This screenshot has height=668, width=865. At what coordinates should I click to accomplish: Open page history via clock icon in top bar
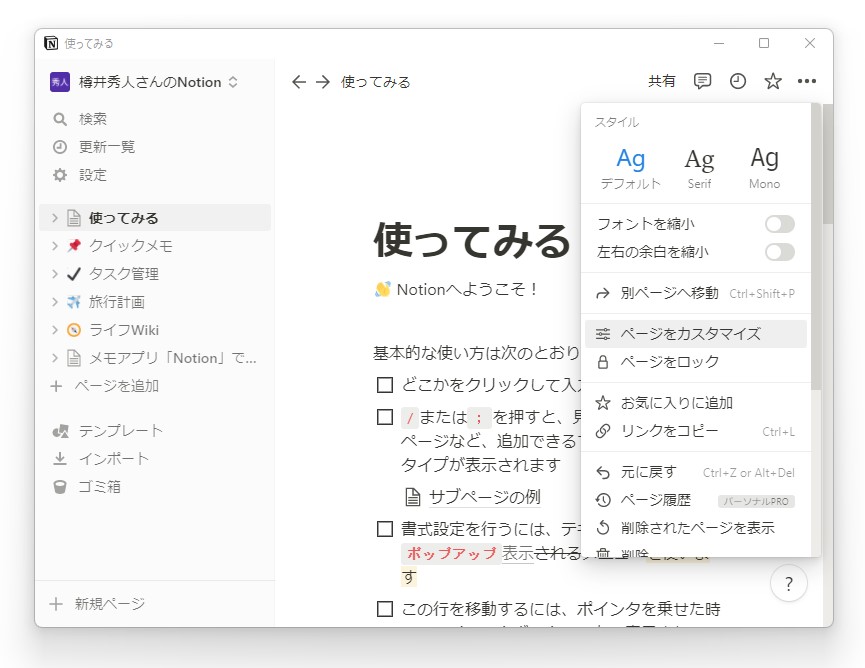pos(737,81)
